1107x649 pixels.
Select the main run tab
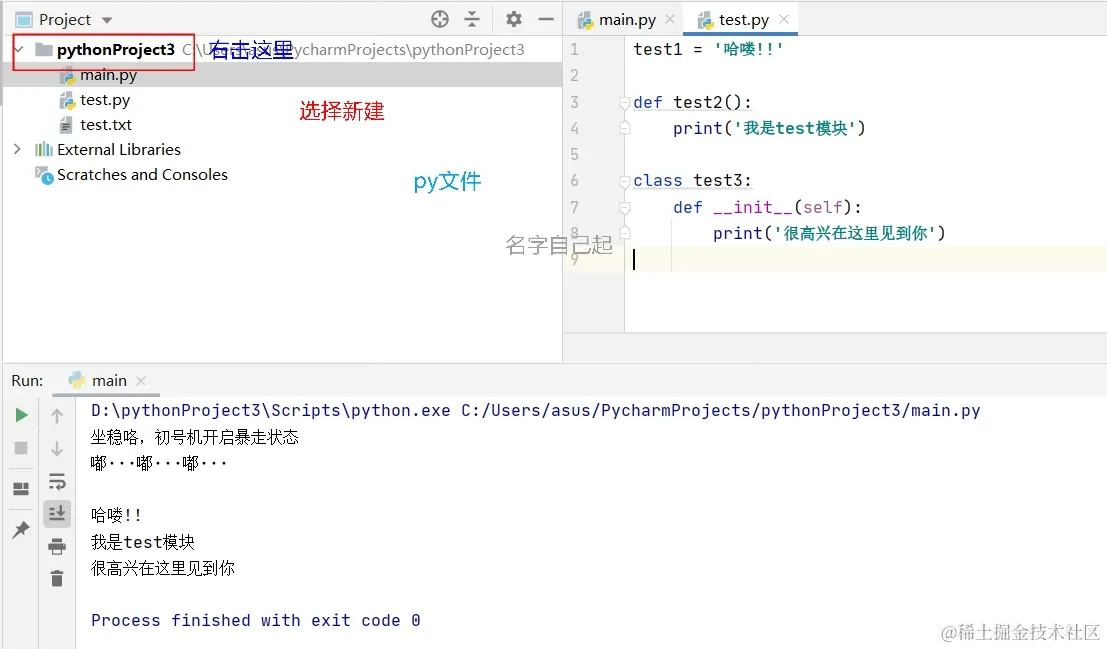[x=109, y=381]
